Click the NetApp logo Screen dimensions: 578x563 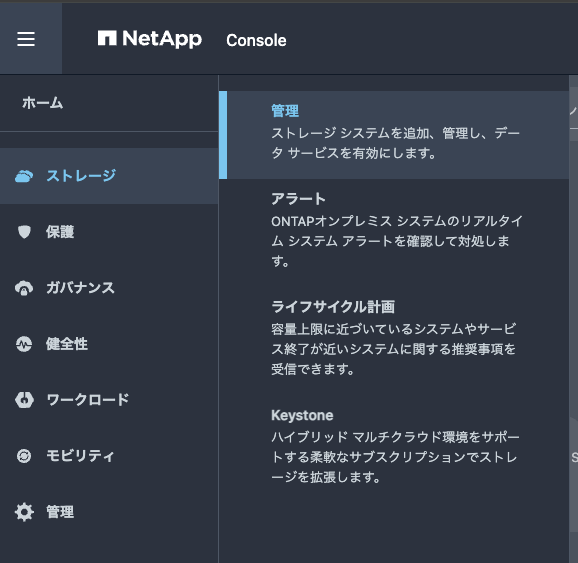[150, 39]
